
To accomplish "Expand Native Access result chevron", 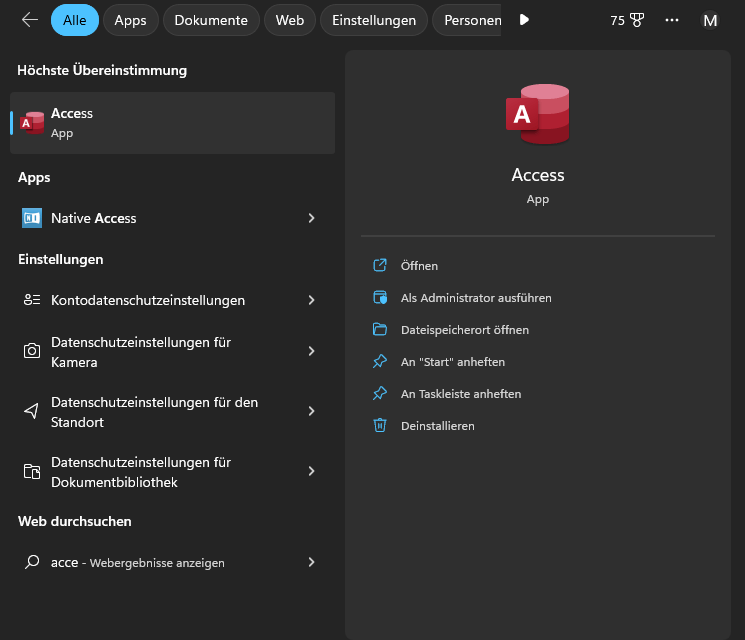I will 311,218.
